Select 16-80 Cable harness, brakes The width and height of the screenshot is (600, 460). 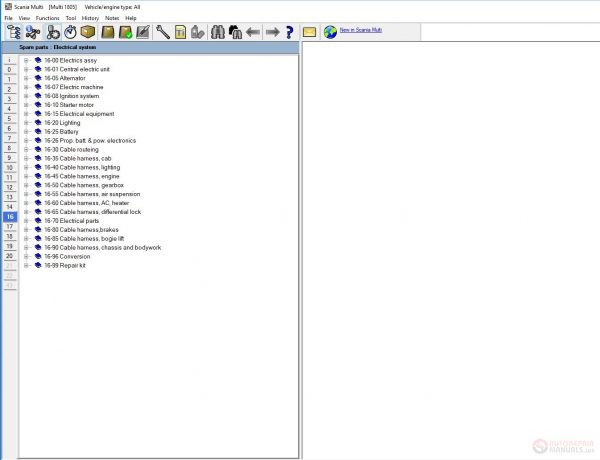[82, 230]
